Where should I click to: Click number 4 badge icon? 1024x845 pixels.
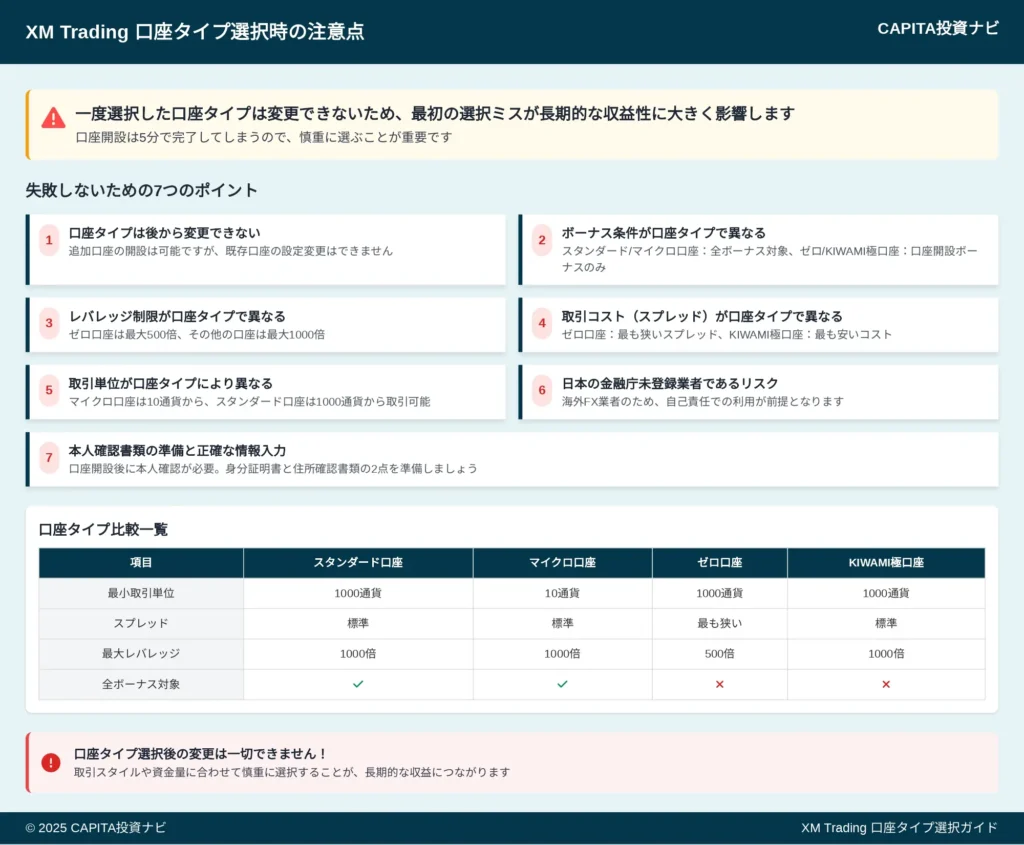click(x=542, y=323)
